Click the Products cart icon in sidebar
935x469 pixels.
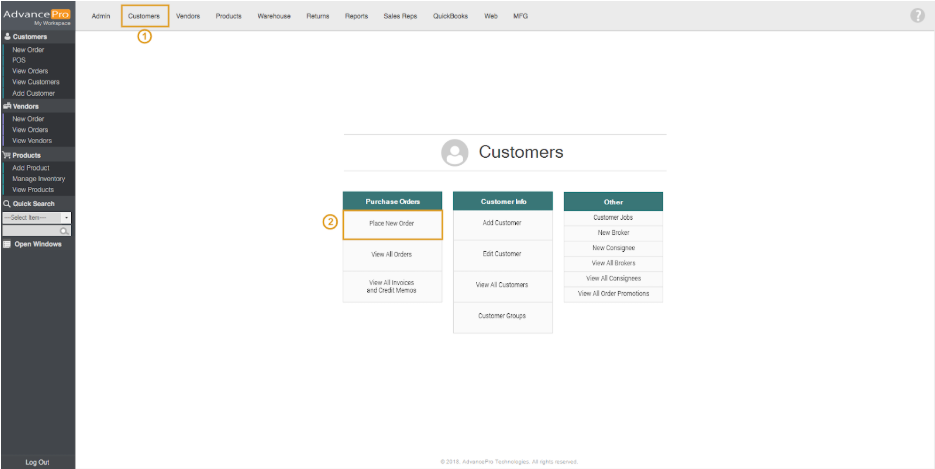(x=7, y=155)
